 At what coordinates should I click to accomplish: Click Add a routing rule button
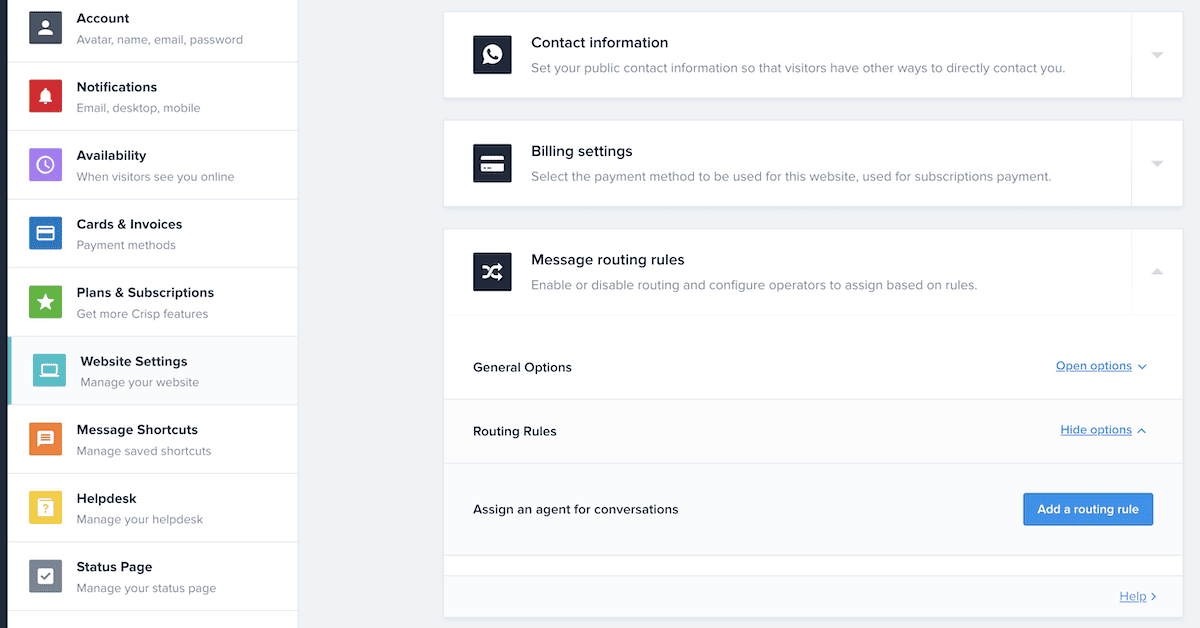point(1088,509)
